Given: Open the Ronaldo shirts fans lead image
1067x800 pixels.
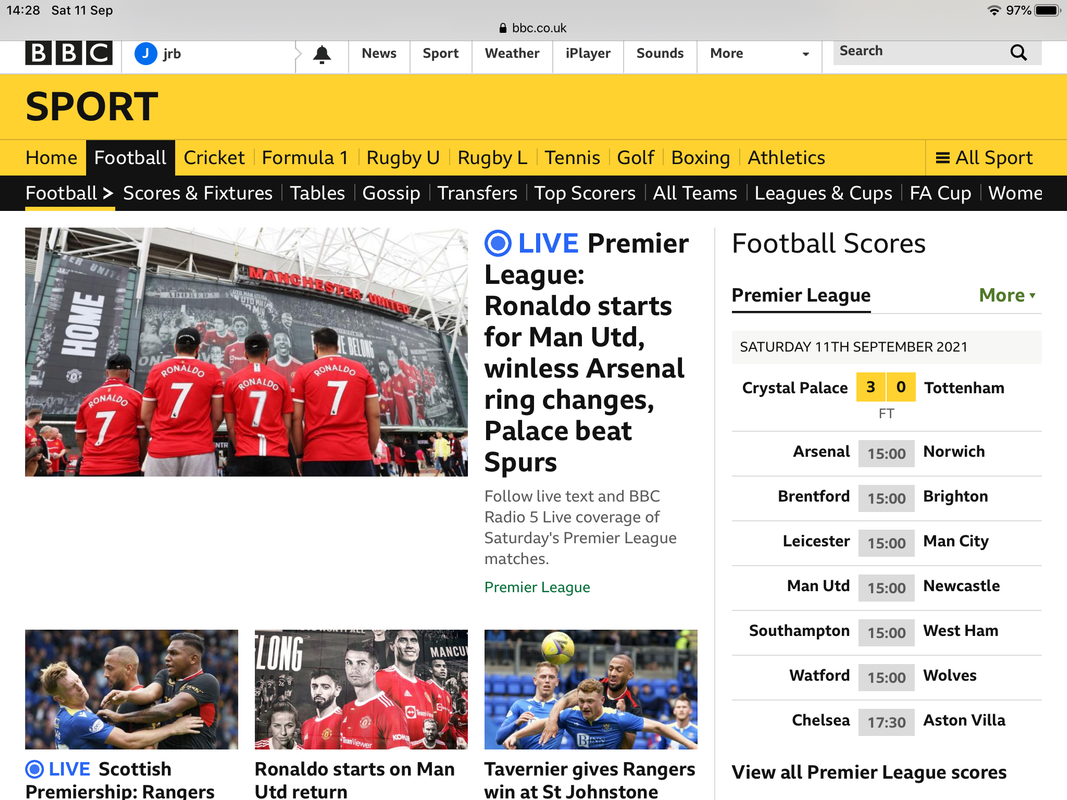Looking at the screenshot, I should [x=246, y=352].
